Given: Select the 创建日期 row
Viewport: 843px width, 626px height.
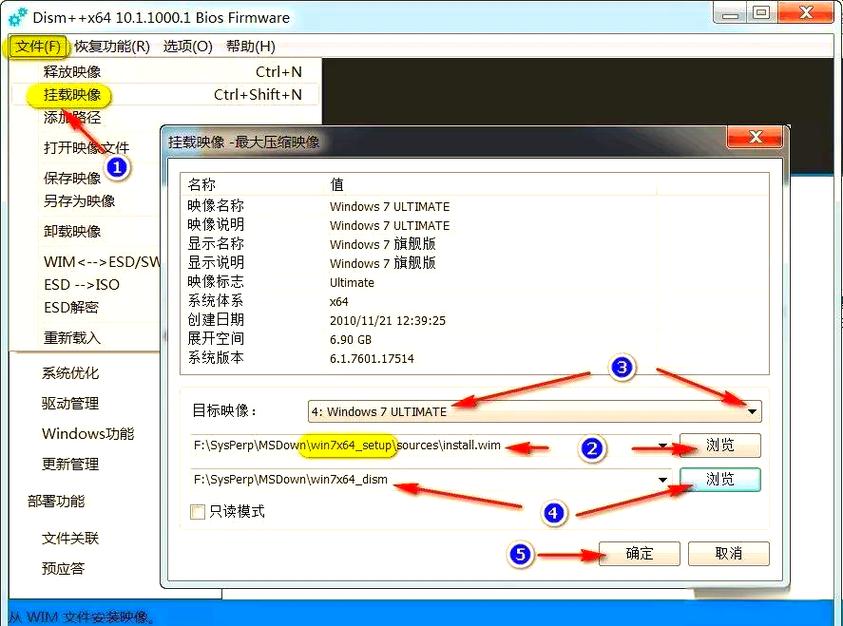Looking at the screenshot, I should [x=475, y=321].
